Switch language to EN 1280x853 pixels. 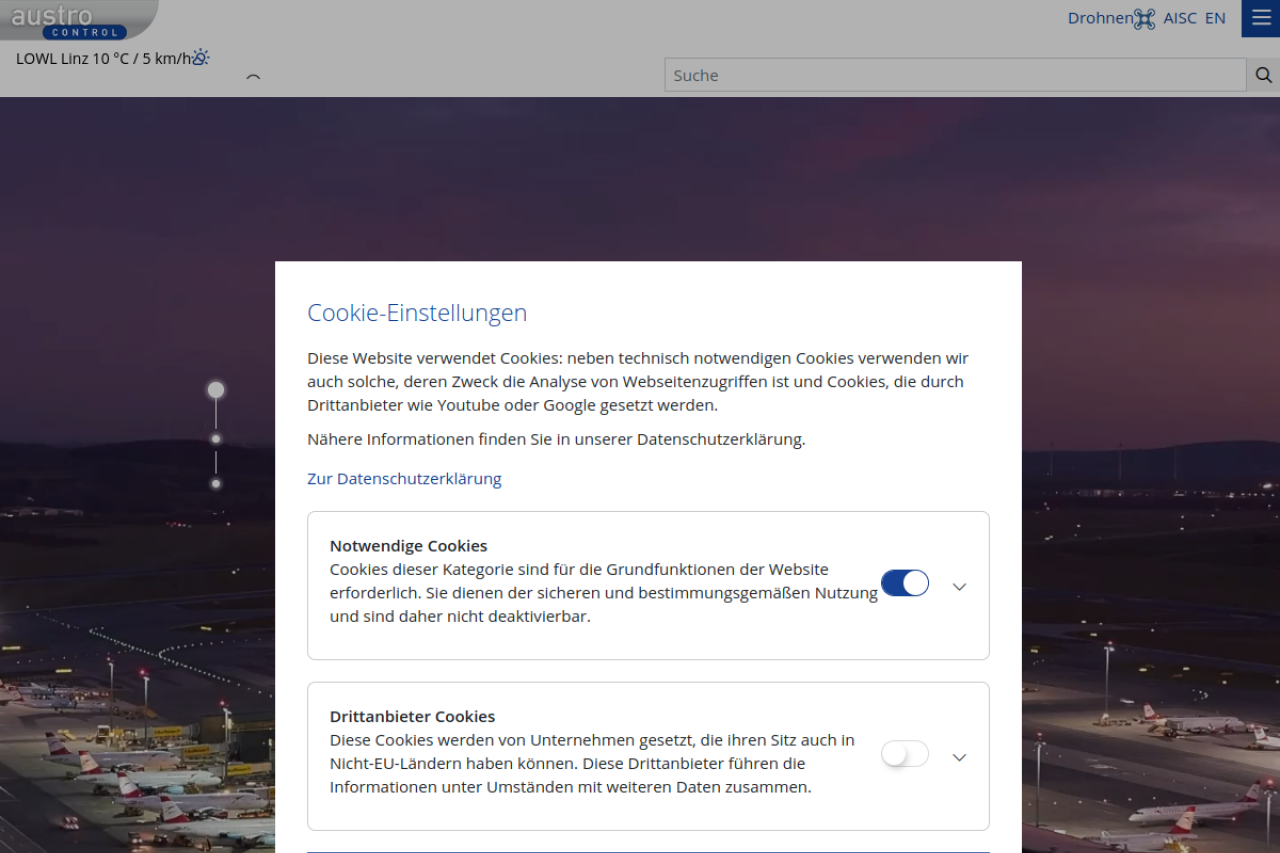coord(1215,18)
